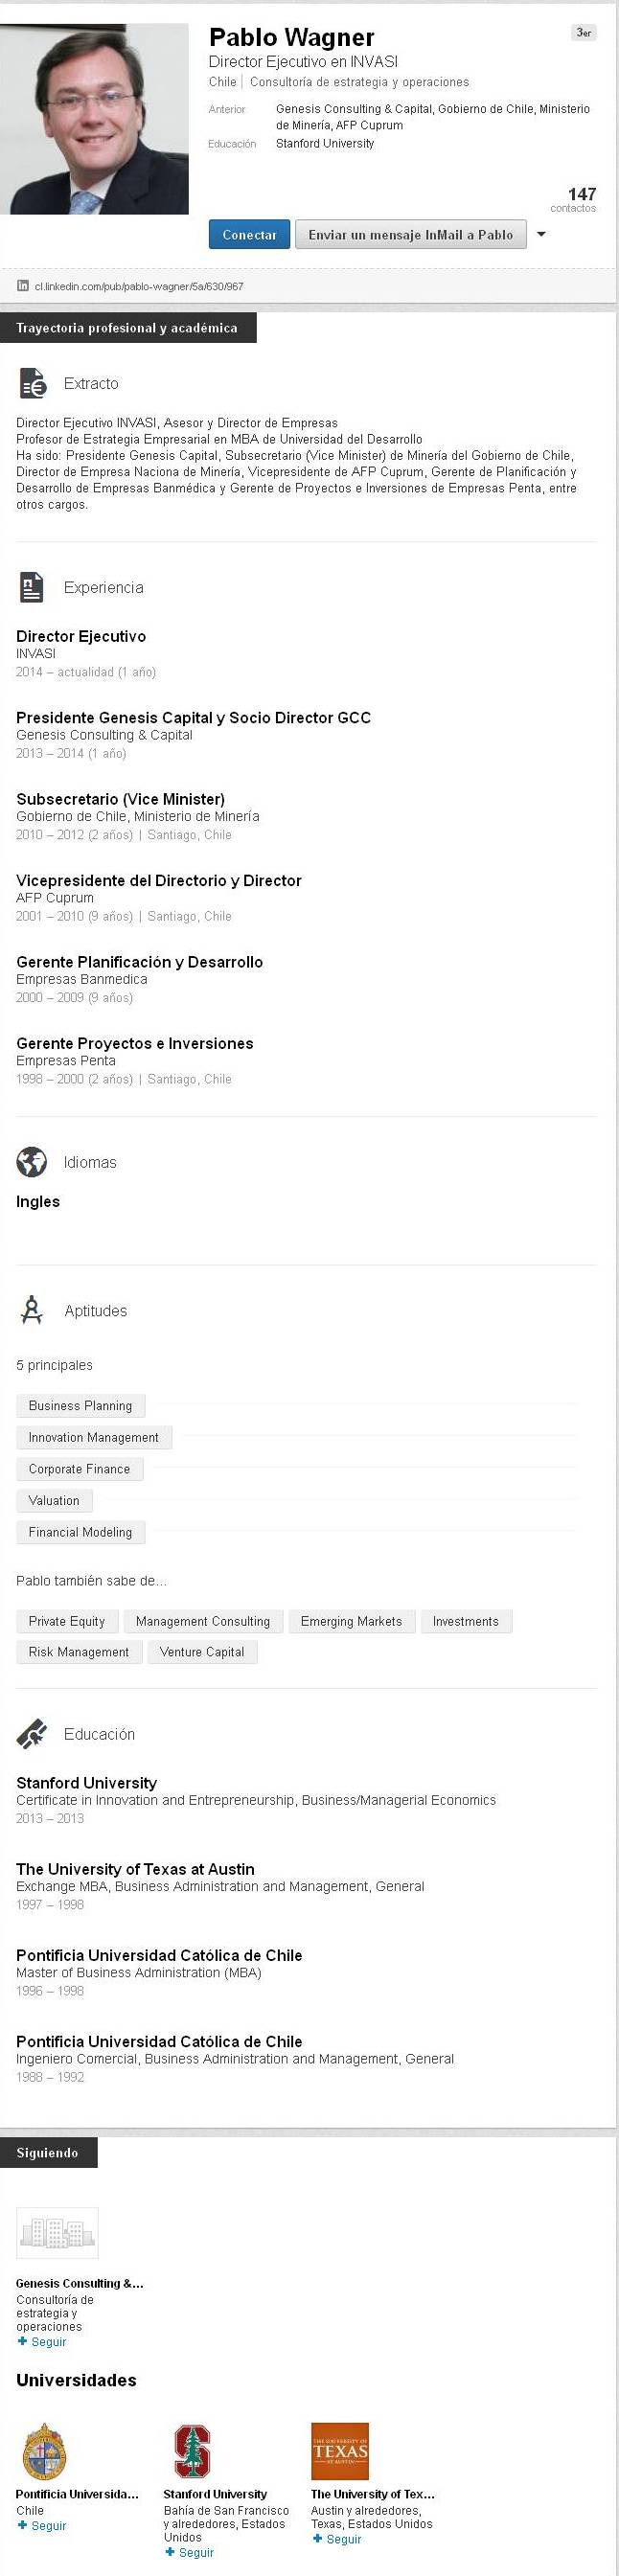The height and width of the screenshot is (2576, 619).
Task: Click the Educación section icon
Action: [x=32, y=1734]
